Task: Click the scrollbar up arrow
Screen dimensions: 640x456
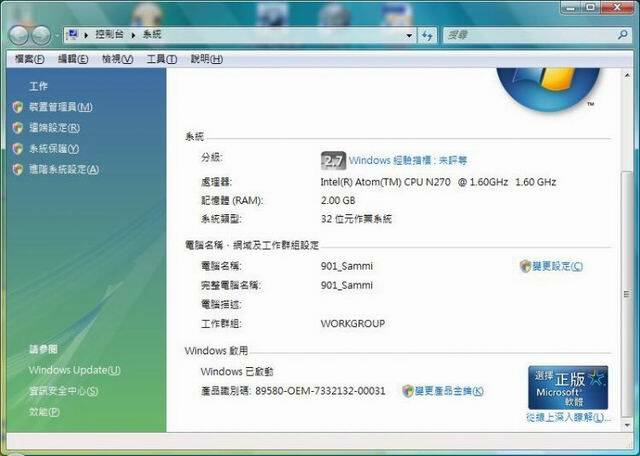Action: pos(627,75)
